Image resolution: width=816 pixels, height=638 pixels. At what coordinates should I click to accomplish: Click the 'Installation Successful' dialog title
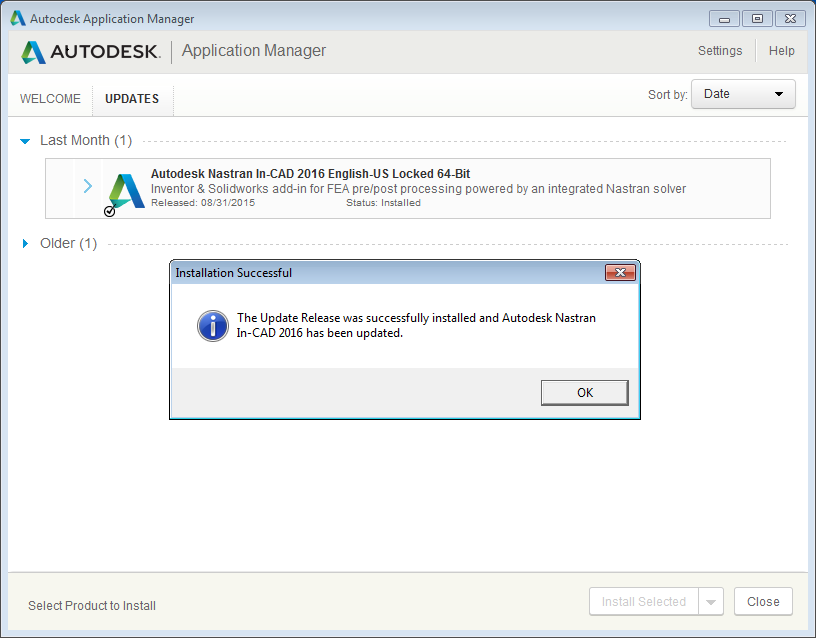[x=233, y=273]
